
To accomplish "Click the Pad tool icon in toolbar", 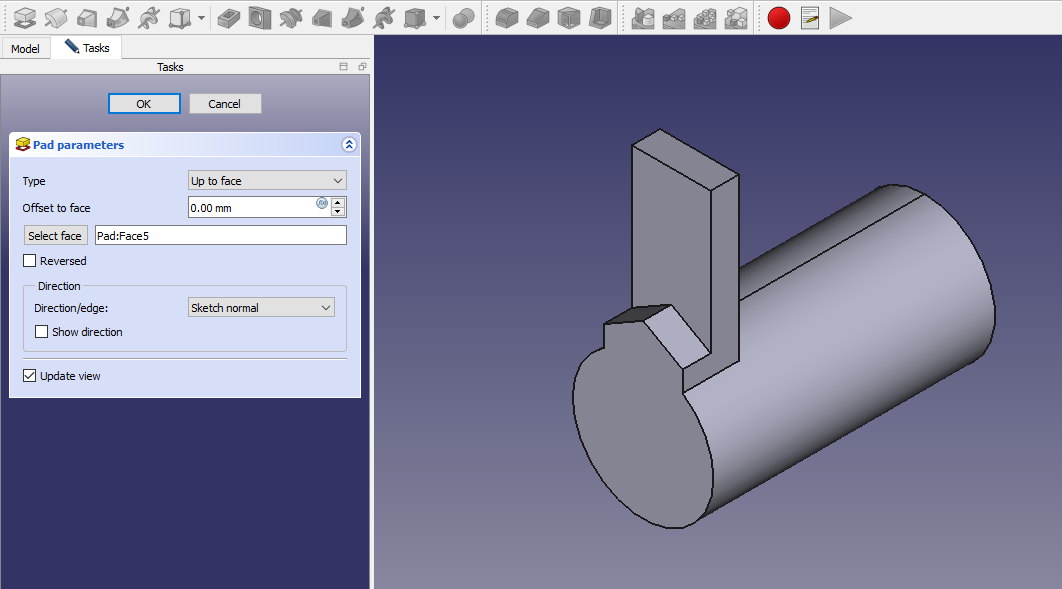I will tap(25, 17).
